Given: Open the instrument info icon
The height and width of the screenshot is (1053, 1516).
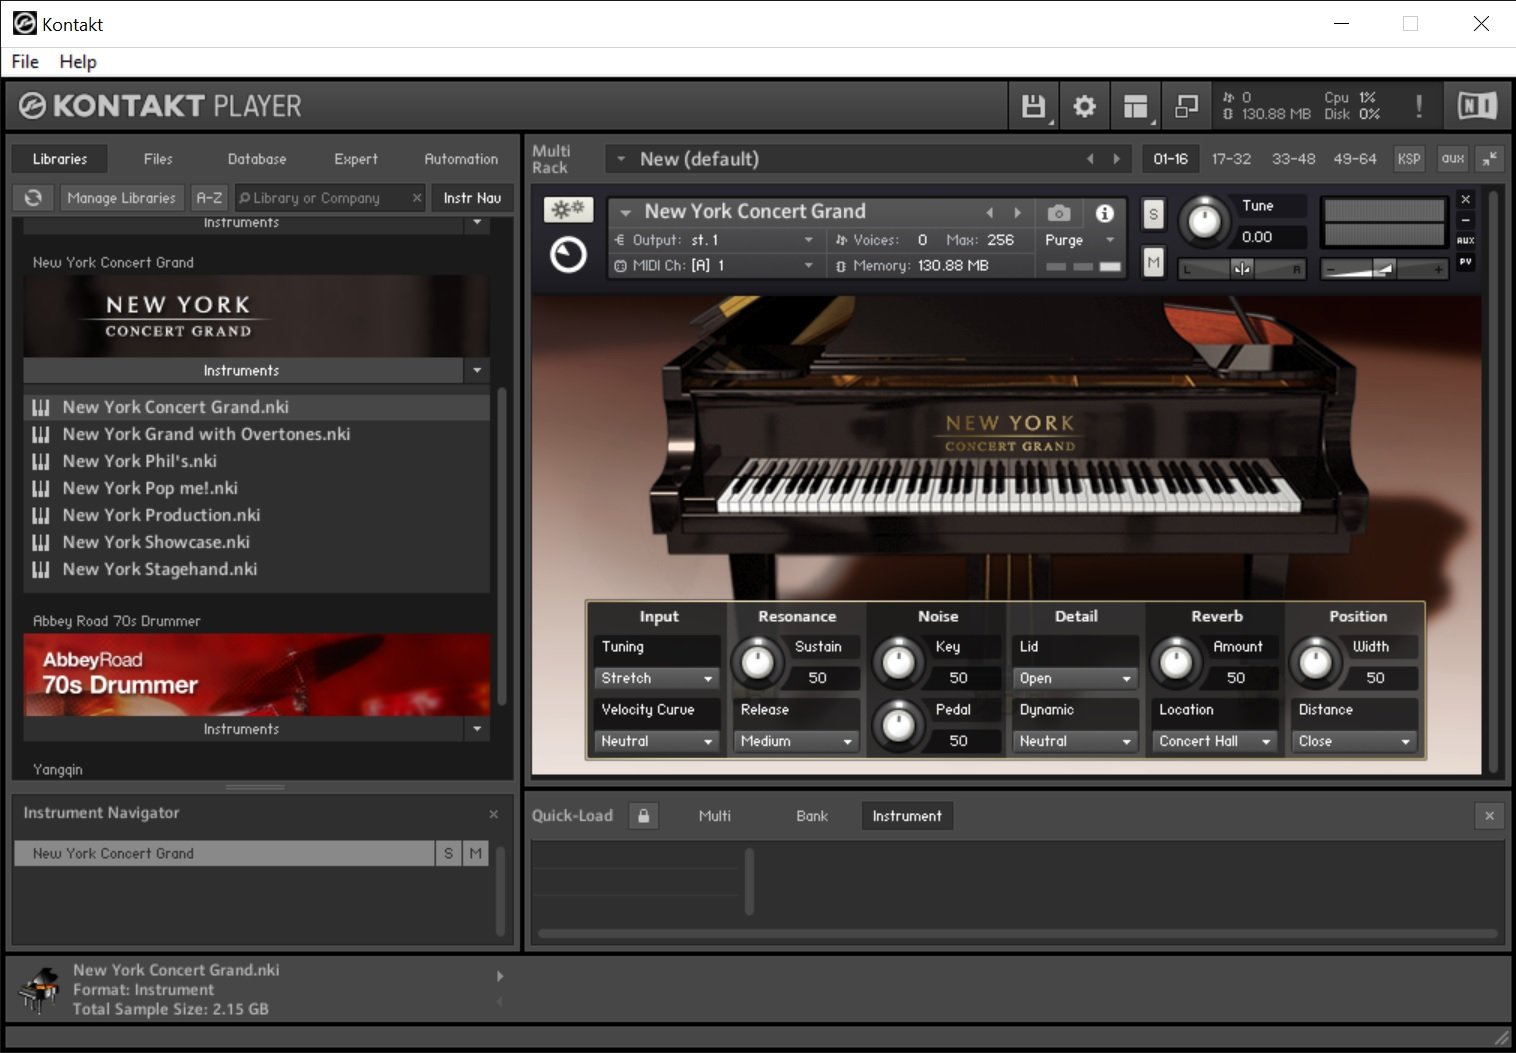Looking at the screenshot, I should click(1104, 213).
